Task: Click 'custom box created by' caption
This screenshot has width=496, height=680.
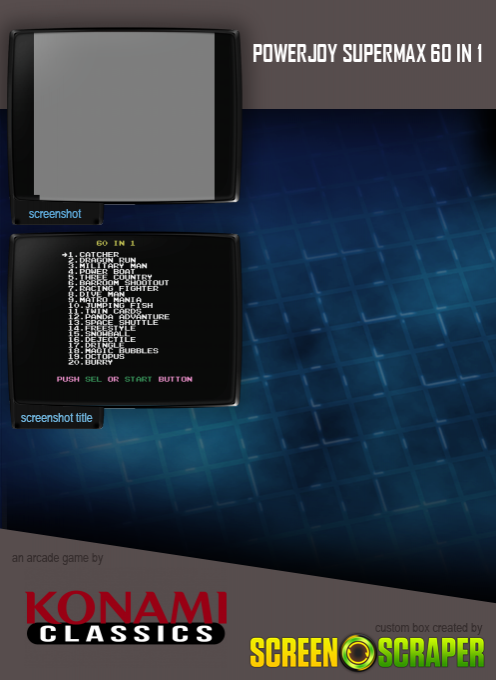Action: [x=428, y=628]
